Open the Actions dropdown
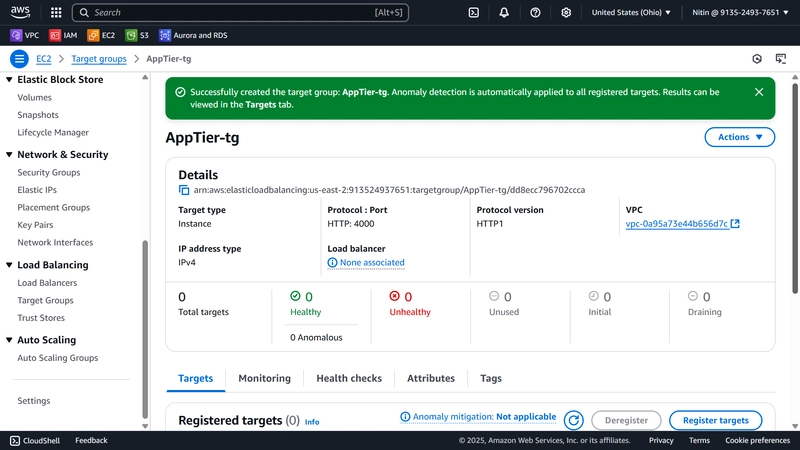Screen dimensions: 800x450 point(739,137)
